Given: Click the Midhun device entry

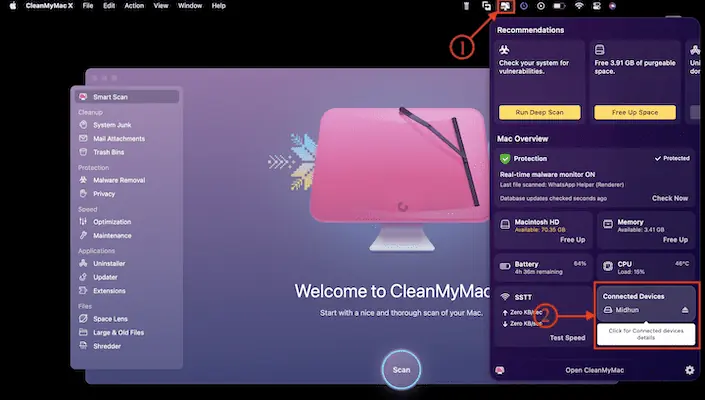Looking at the screenshot, I should (627, 310).
